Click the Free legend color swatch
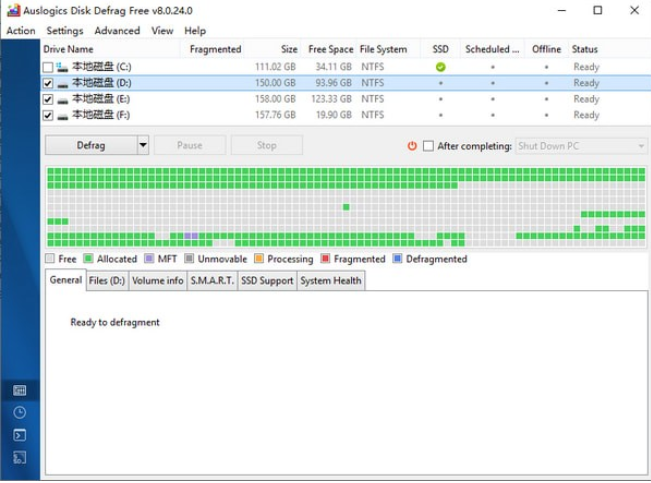 [x=50, y=259]
